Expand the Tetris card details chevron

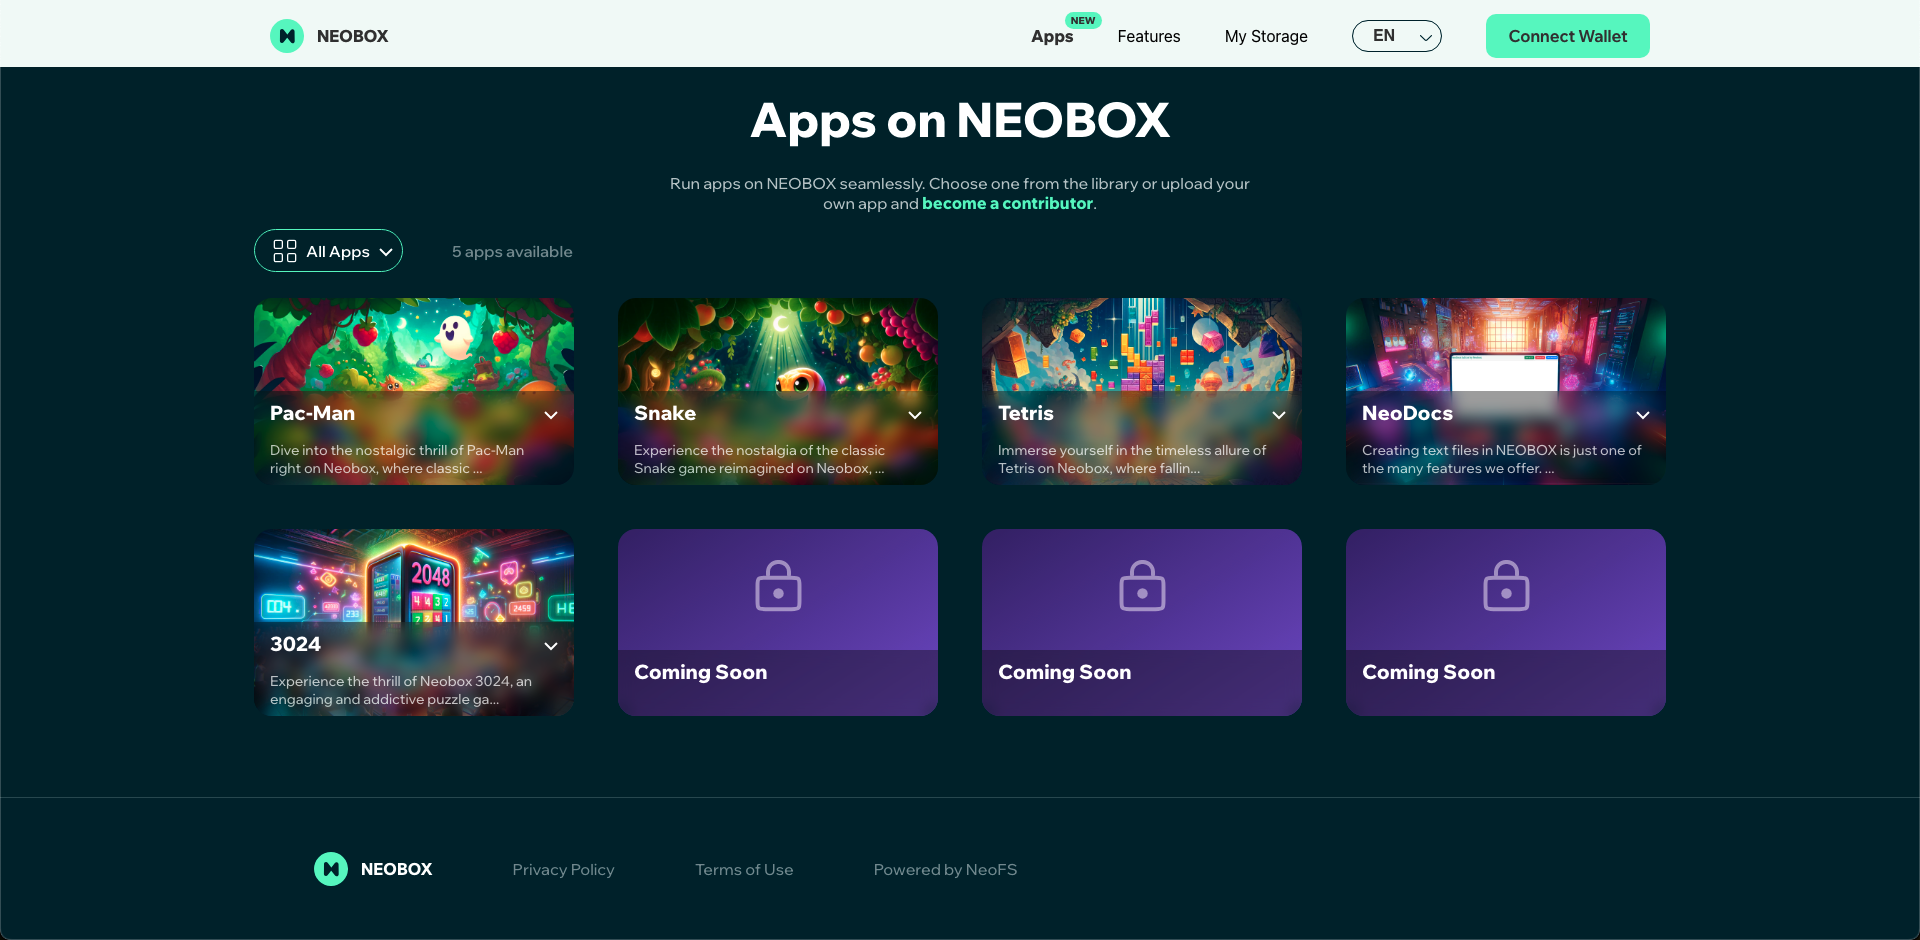1279,415
